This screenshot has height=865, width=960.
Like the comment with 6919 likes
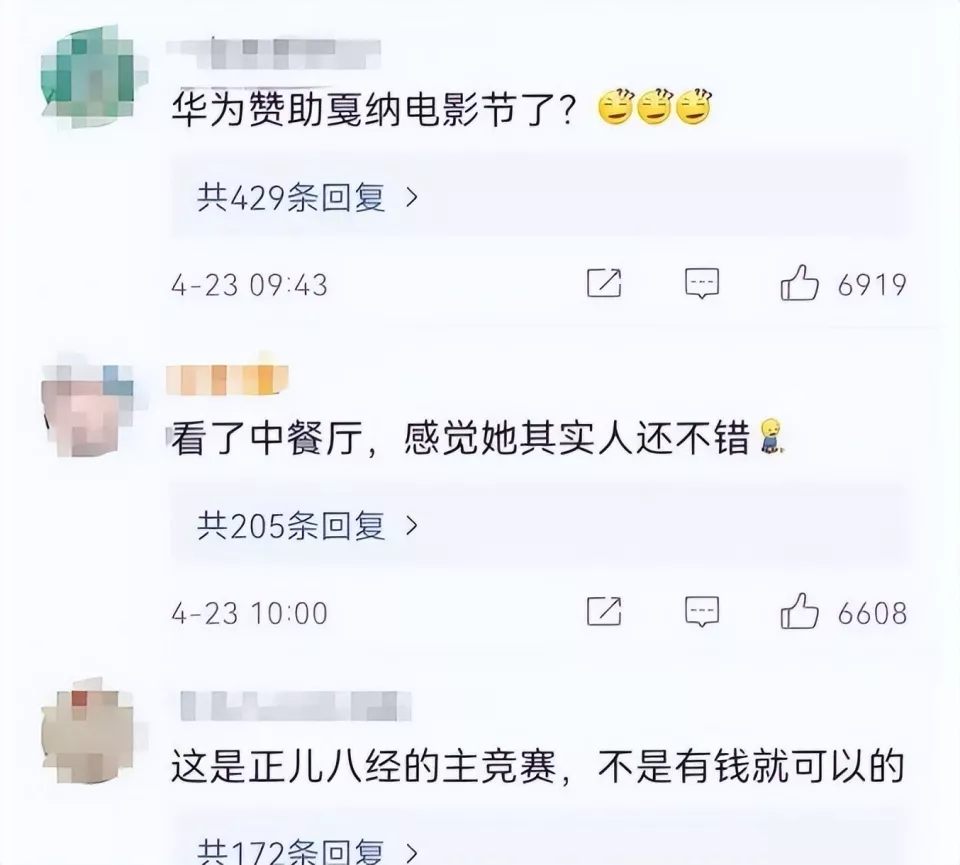799,283
